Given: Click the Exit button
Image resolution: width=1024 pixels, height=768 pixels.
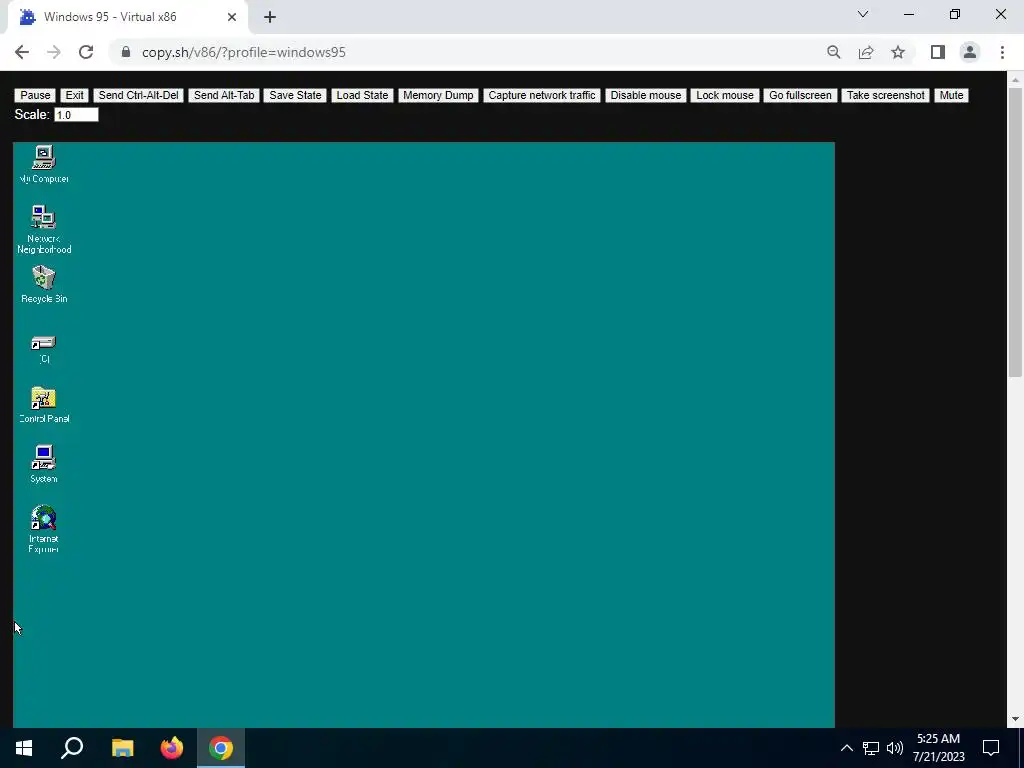Looking at the screenshot, I should tap(74, 95).
